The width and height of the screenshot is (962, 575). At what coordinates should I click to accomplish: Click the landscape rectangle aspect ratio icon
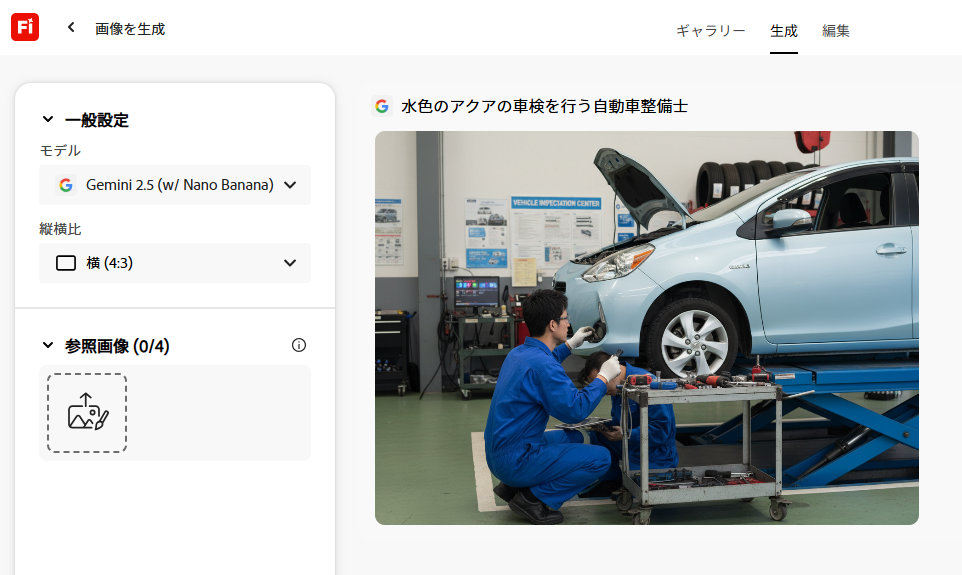pos(66,263)
